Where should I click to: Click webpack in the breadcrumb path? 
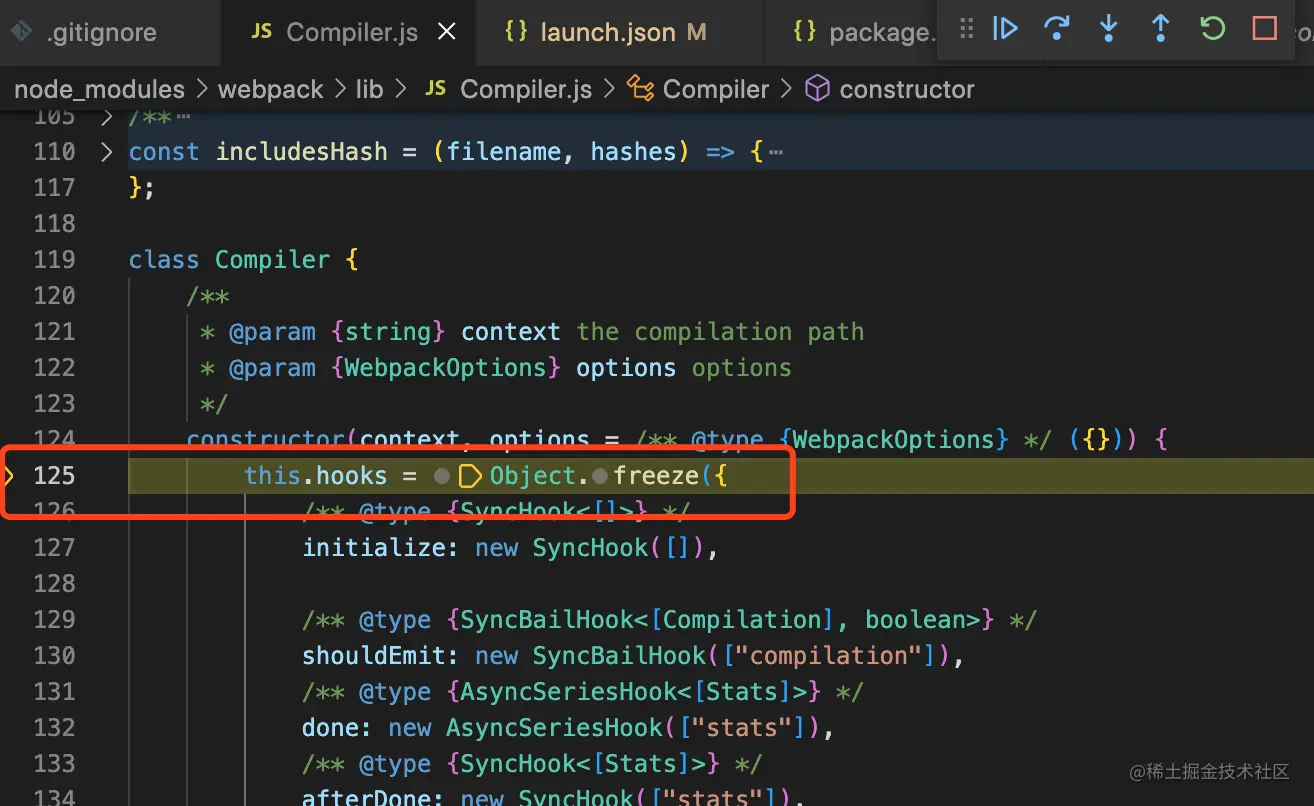coord(270,89)
